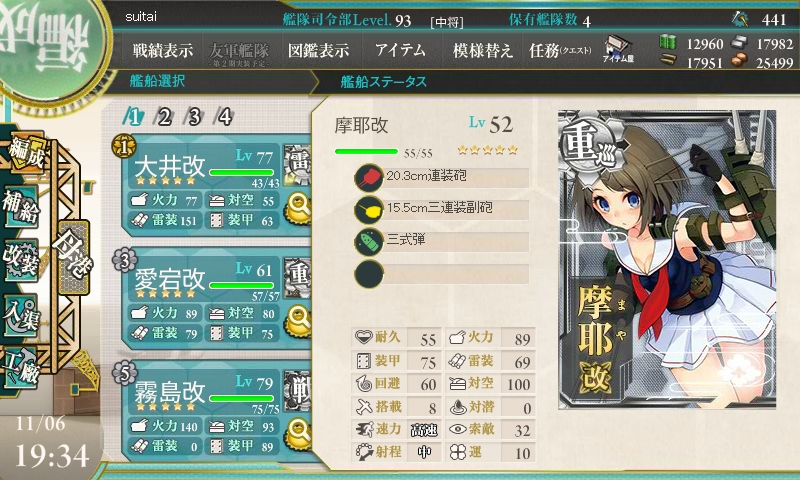This screenshot has width=800, height=480.
Task: Click the empty fourth equipment slot
Action: [x=442, y=274]
